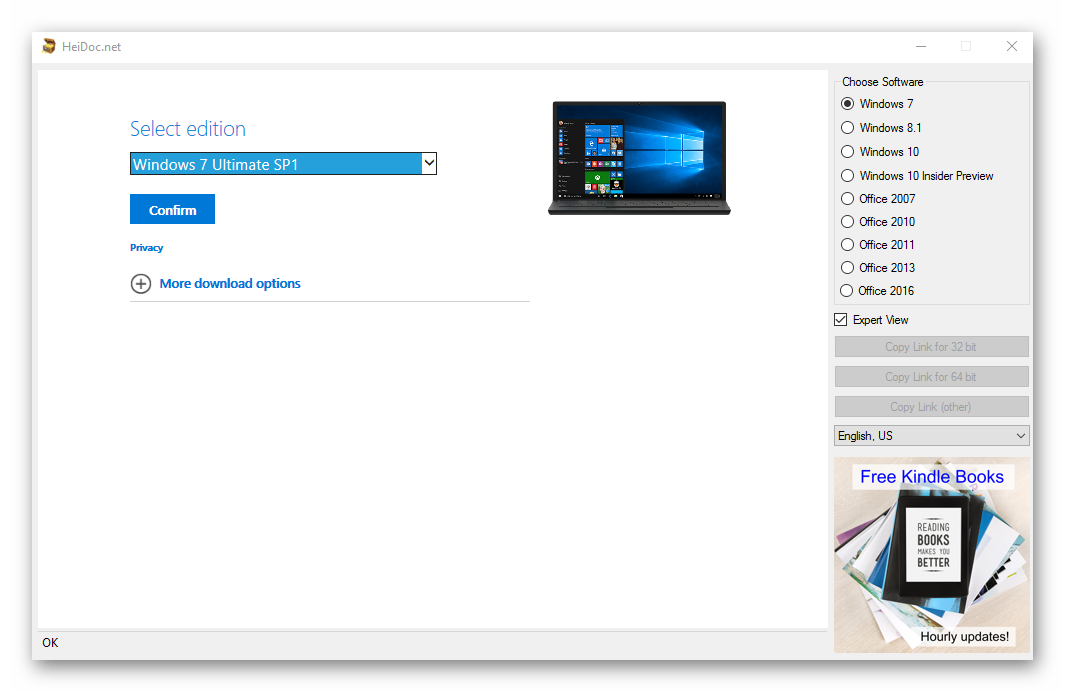Select the Windows 7 radio button
The width and height of the screenshot is (1065, 692).
coord(848,104)
